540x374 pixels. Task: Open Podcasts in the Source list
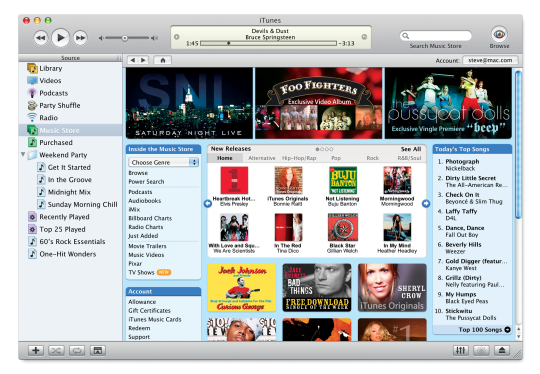(x=53, y=93)
